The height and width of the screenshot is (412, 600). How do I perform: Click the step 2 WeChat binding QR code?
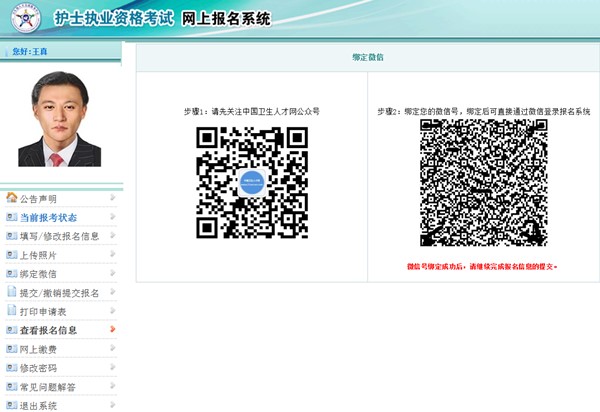[x=484, y=182]
